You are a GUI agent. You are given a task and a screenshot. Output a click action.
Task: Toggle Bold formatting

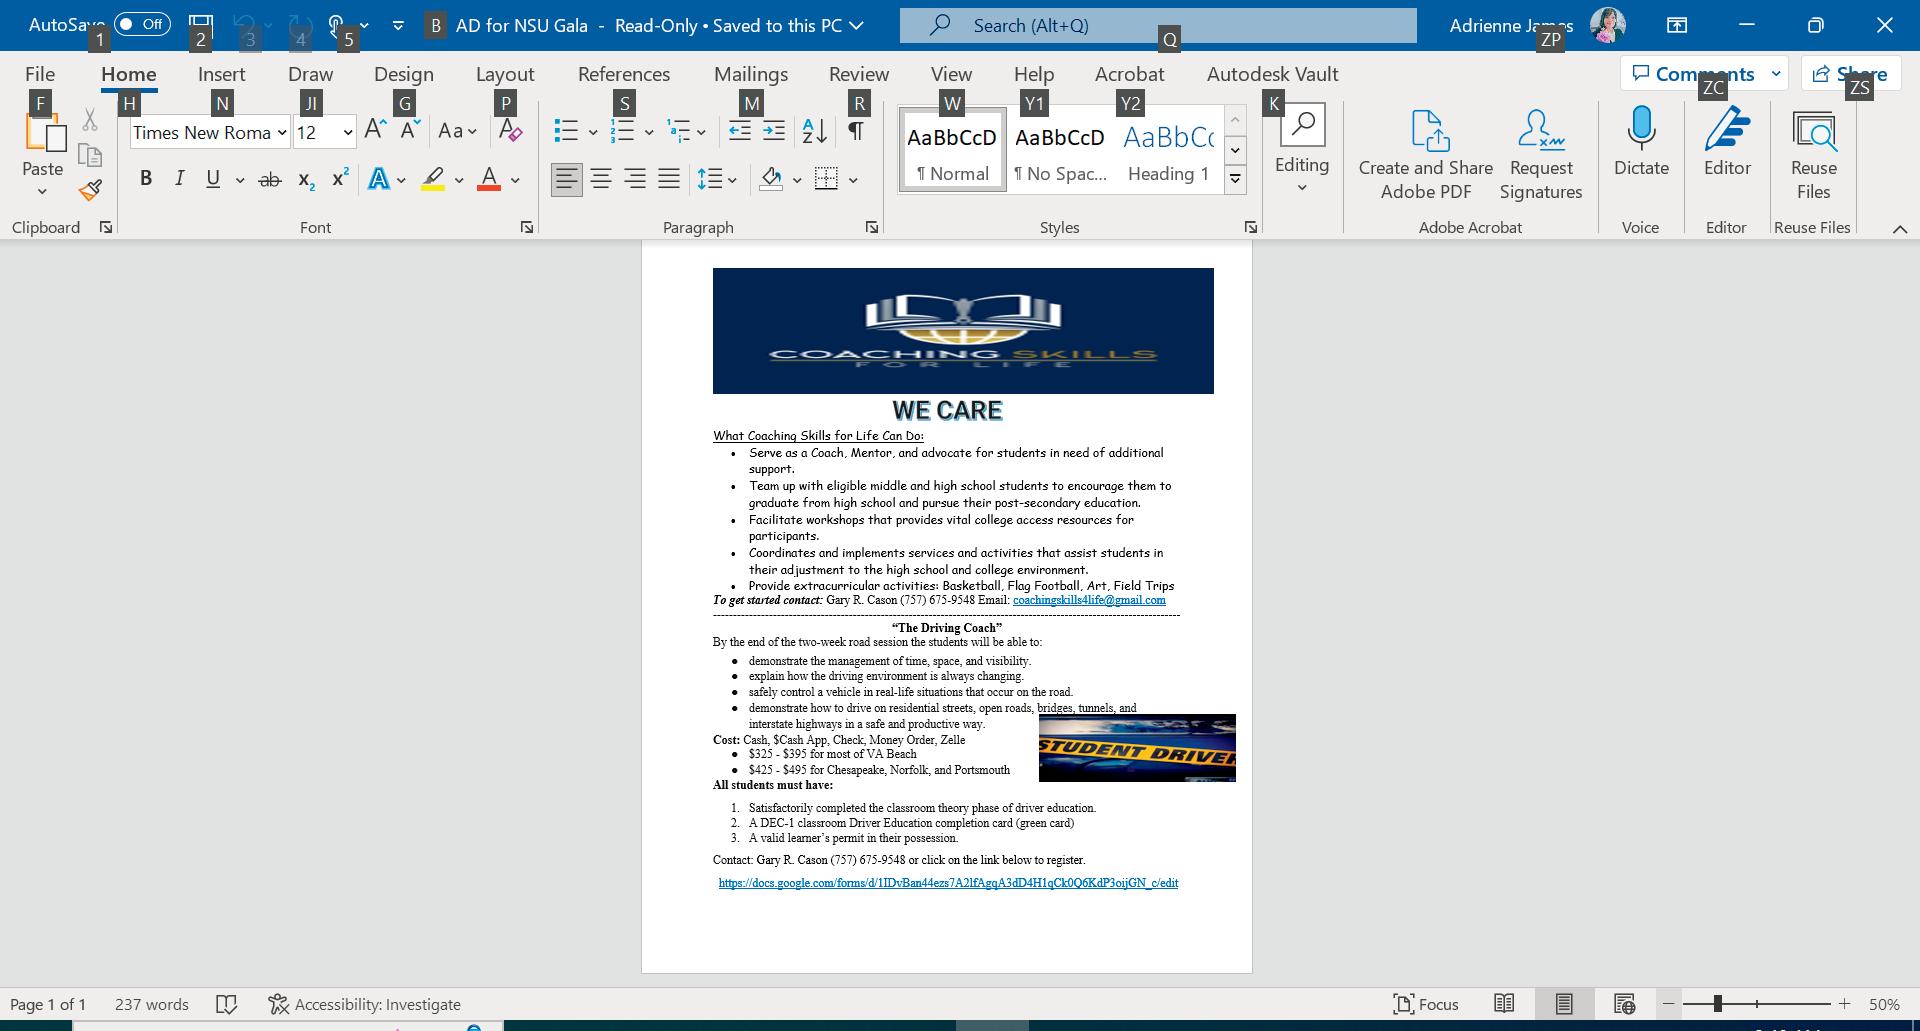coord(146,179)
